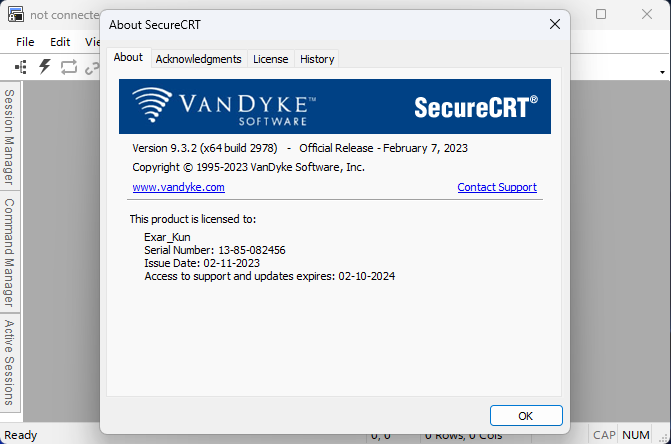Click the Disconnect chain-link toolbar icon
The height and width of the screenshot is (444, 671).
(92, 68)
